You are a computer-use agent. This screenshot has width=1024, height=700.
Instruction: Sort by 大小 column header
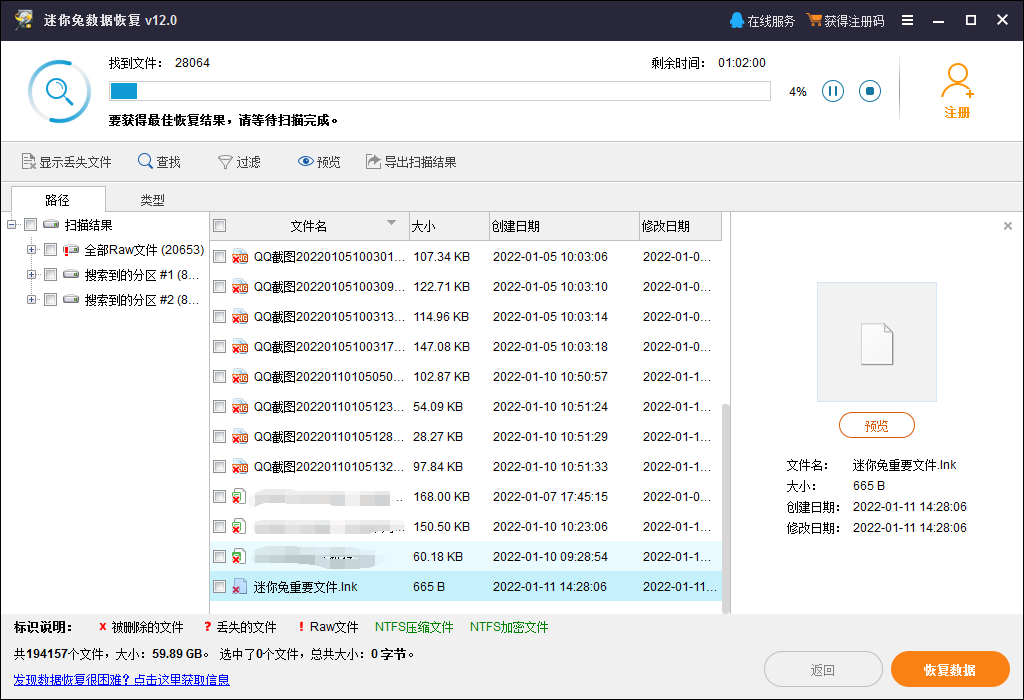point(449,226)
